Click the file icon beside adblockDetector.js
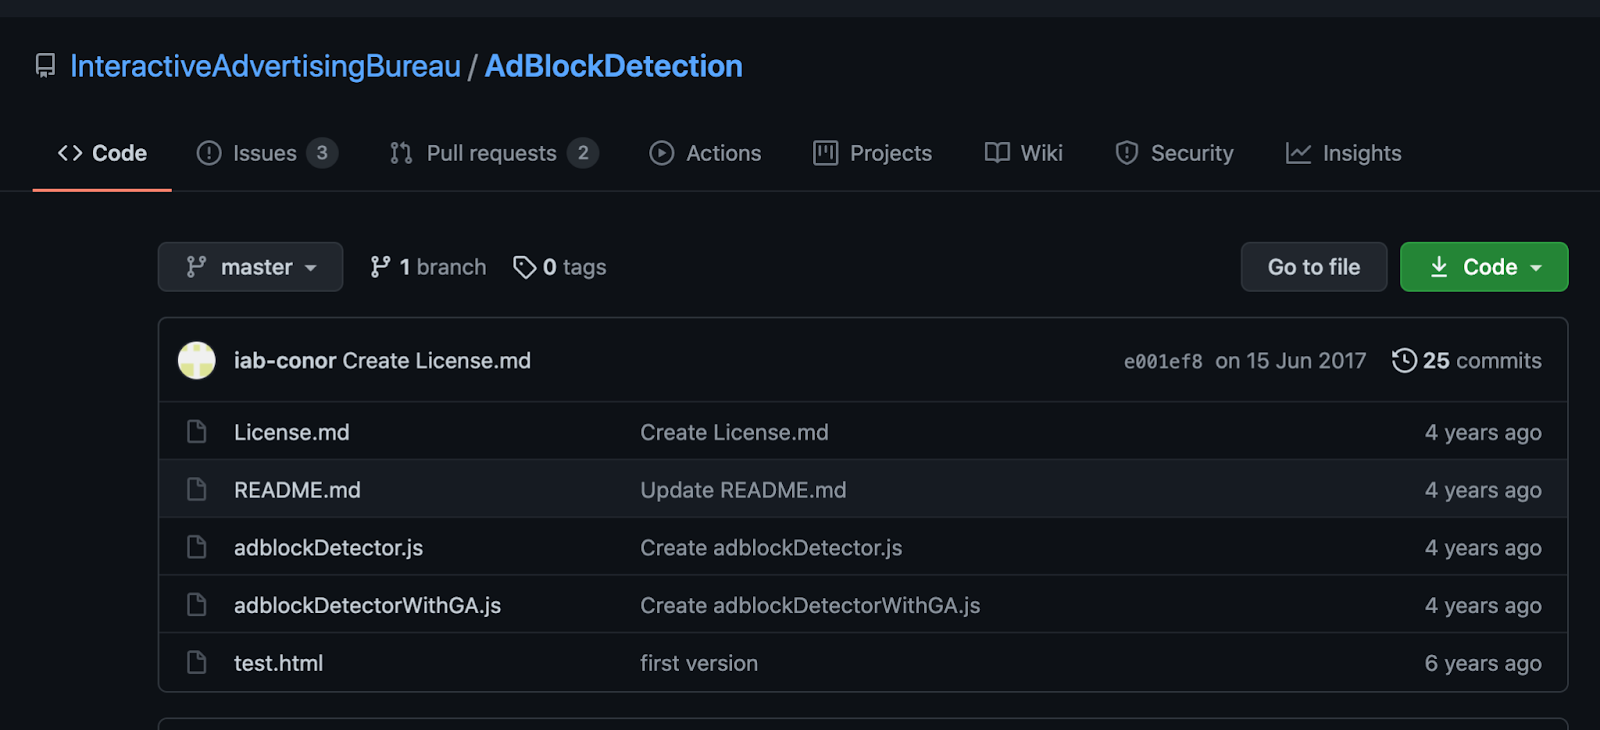Image resolution: width=1600 pixels, height=730 pixels. point(197,548)
